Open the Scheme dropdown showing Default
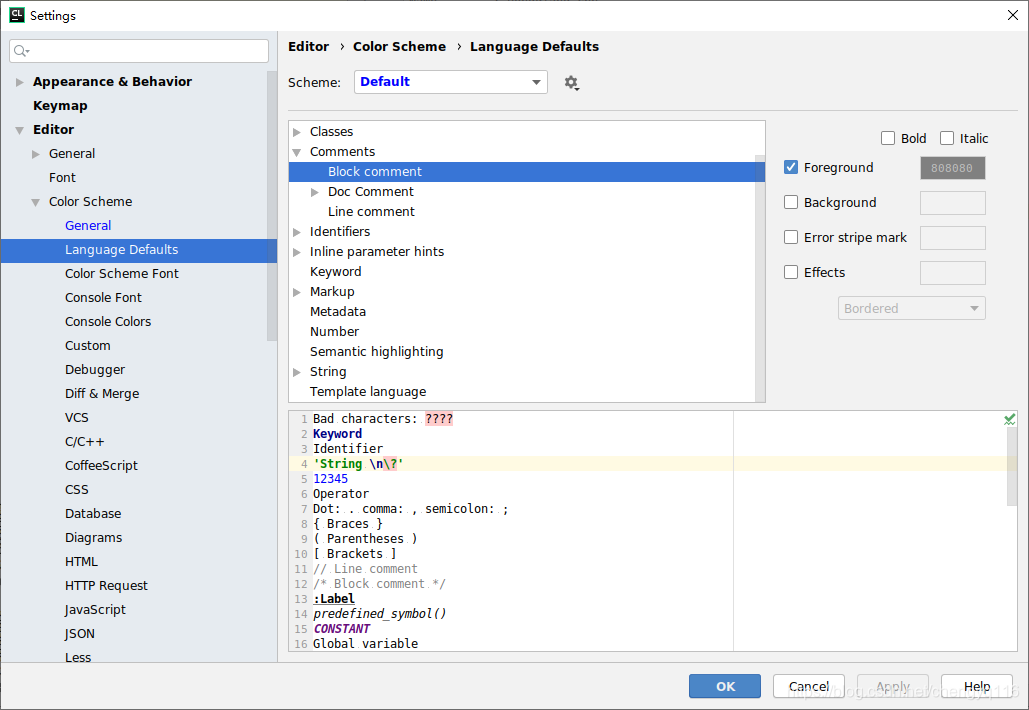The width and height of the screenshot is (1029, 710). [x=451, y=82]
